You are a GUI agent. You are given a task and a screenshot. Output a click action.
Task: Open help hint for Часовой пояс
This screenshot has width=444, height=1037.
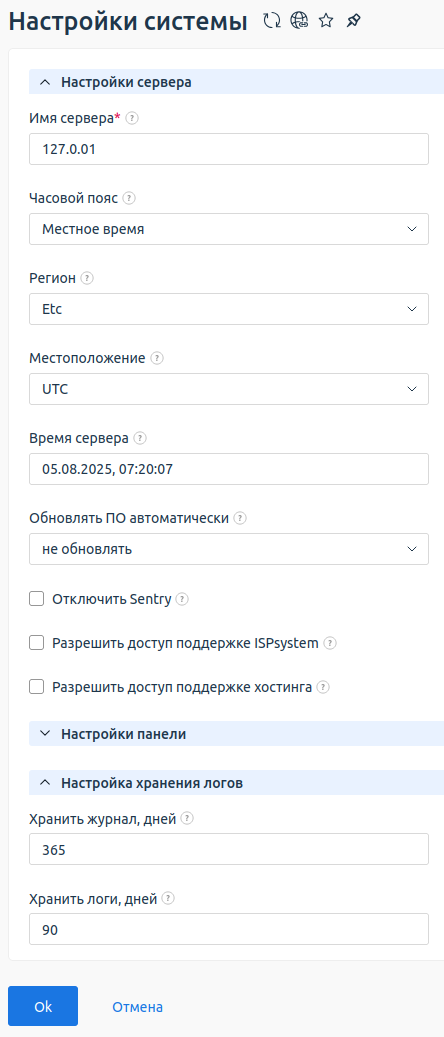point(129,198)
